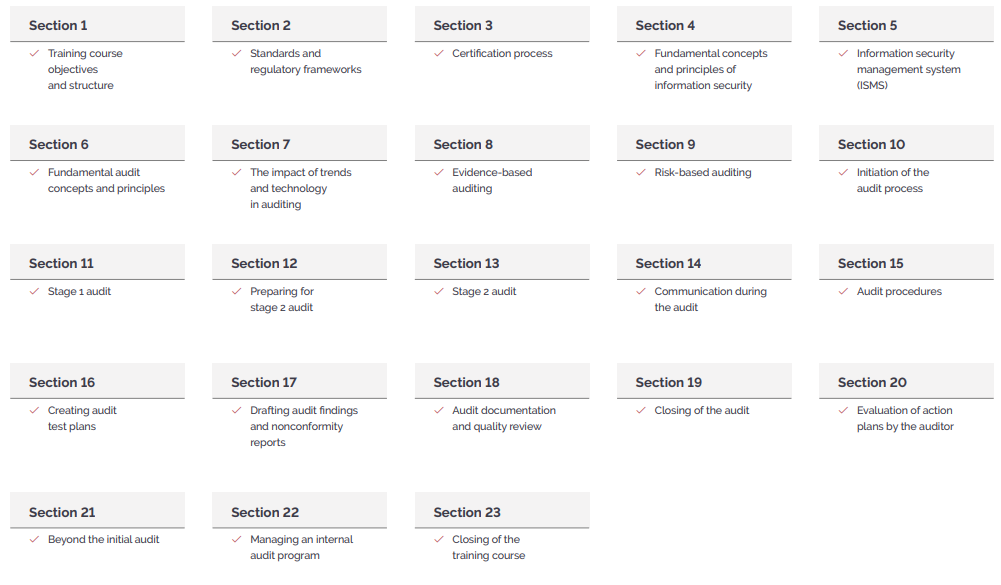
Task: Select the Section 5 header
Action: [x=907, y=25]
